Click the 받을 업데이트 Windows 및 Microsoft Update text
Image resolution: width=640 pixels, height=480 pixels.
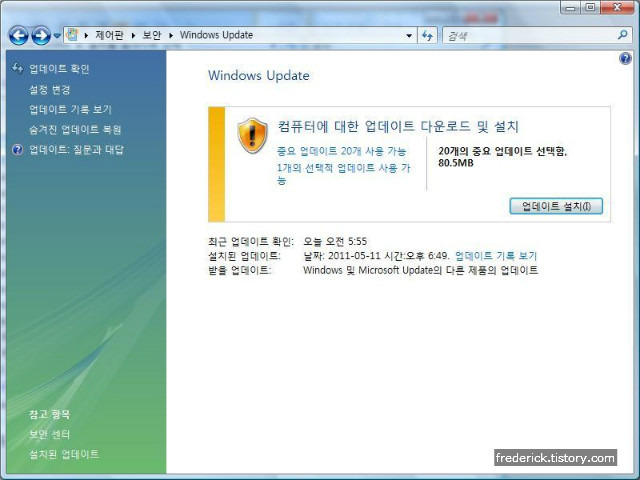420,270
